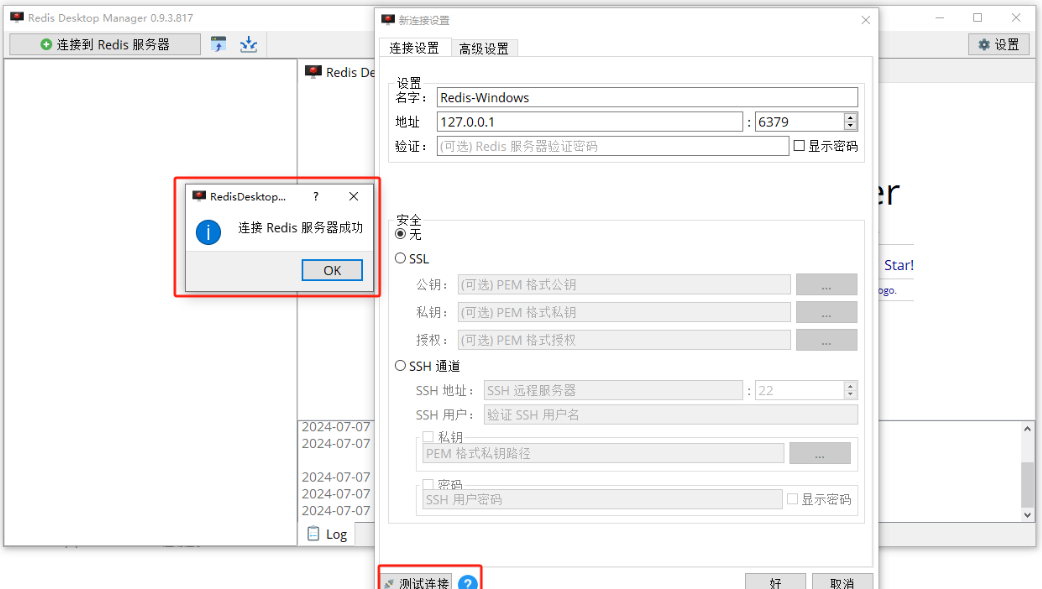
Task: Click the port field showing 6379
Action: tap(799, 122)
